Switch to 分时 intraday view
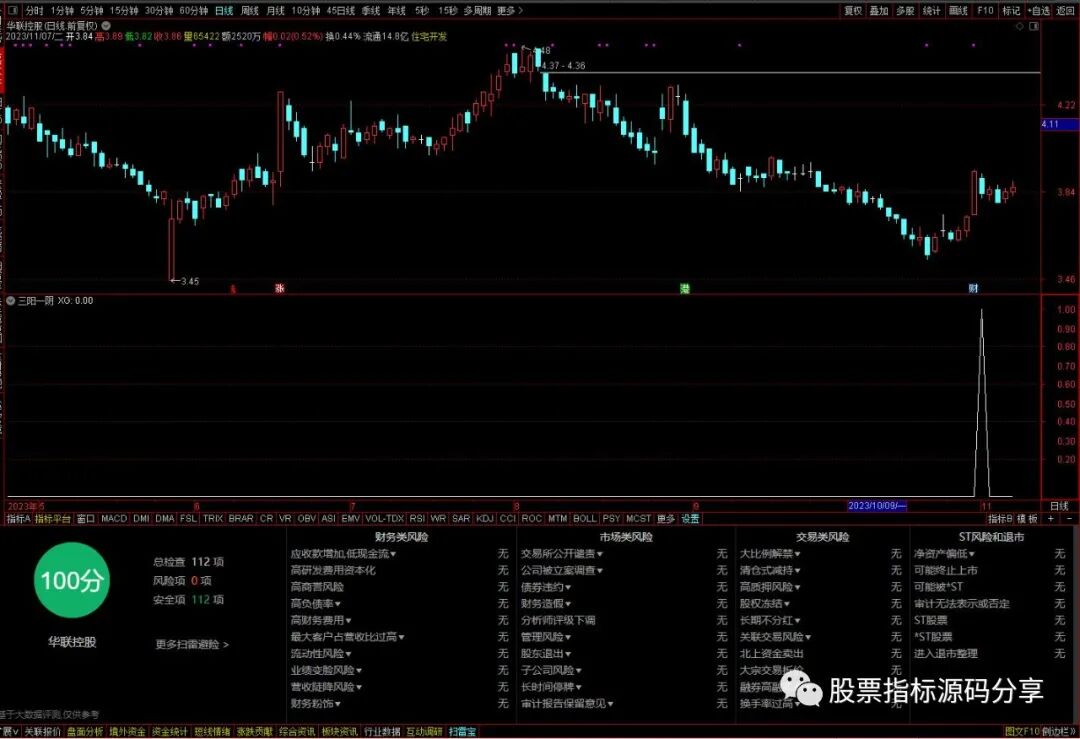 tap(34, 10)
